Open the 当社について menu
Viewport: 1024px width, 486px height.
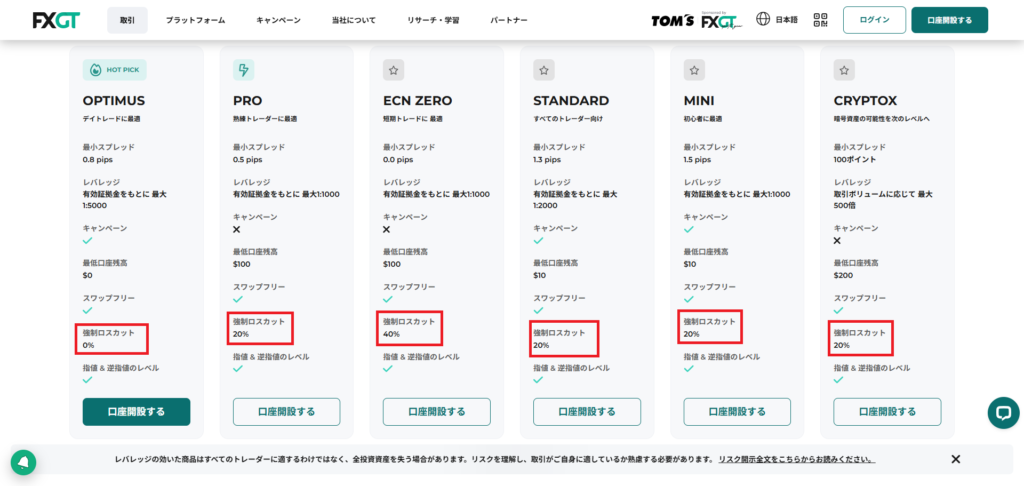[x=353, y=20]
